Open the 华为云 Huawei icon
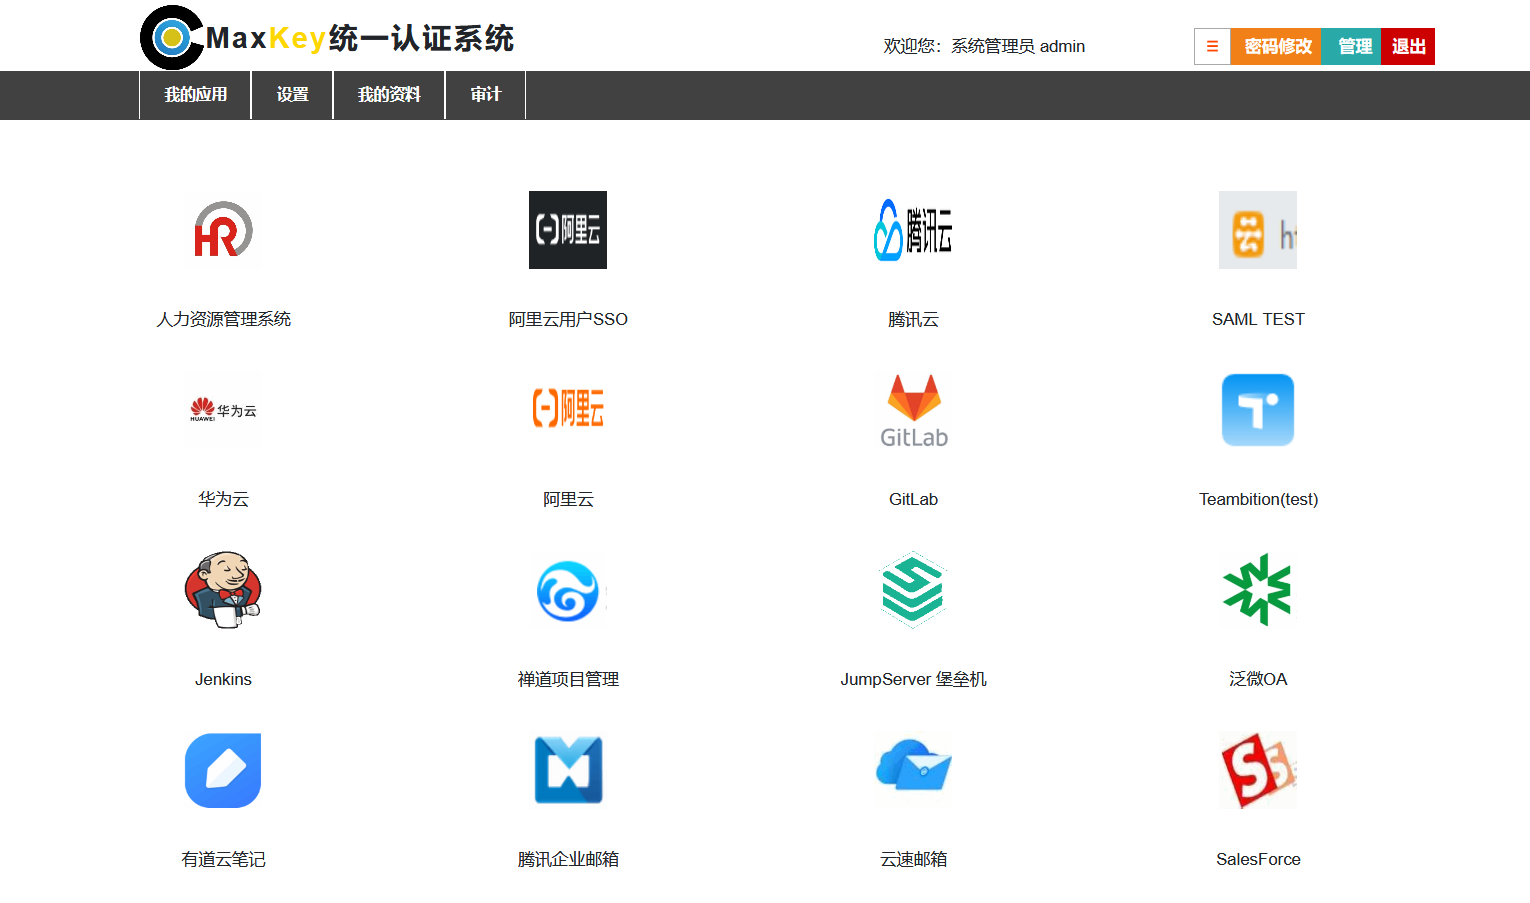 tap(223, 410)
